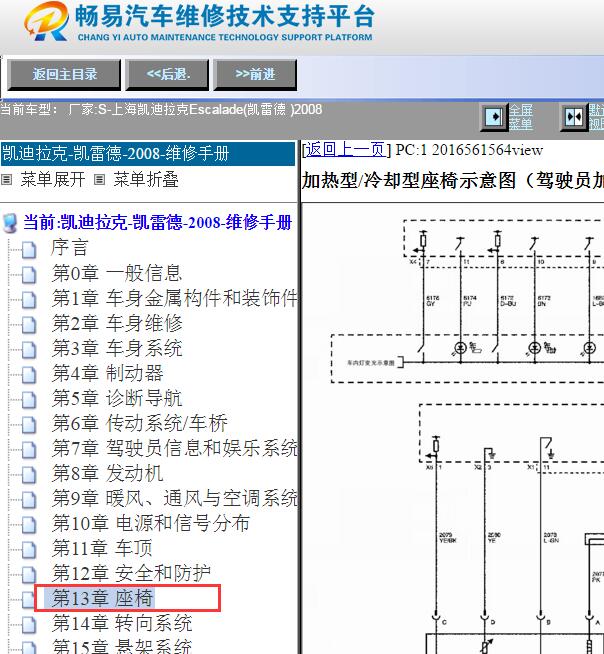Open 第12章 安全和防护

point(131,574)
